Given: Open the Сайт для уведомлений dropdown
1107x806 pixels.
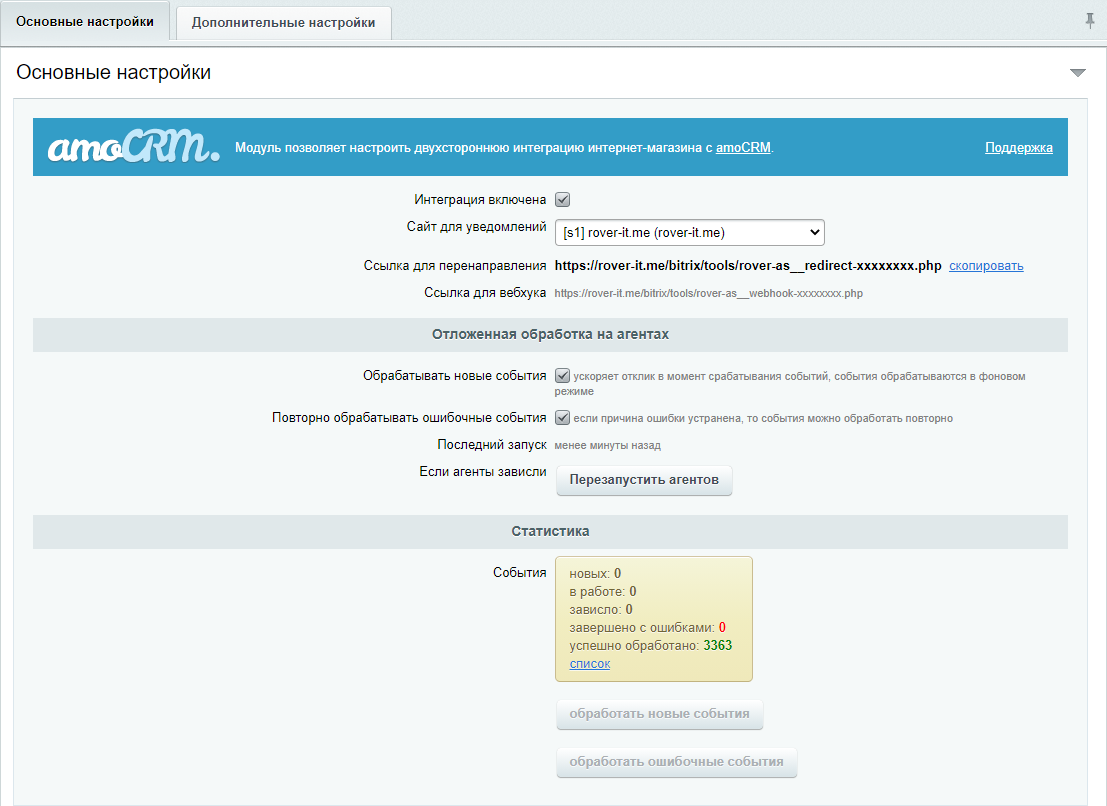Looking at the screenshot, I should [690, 232].
